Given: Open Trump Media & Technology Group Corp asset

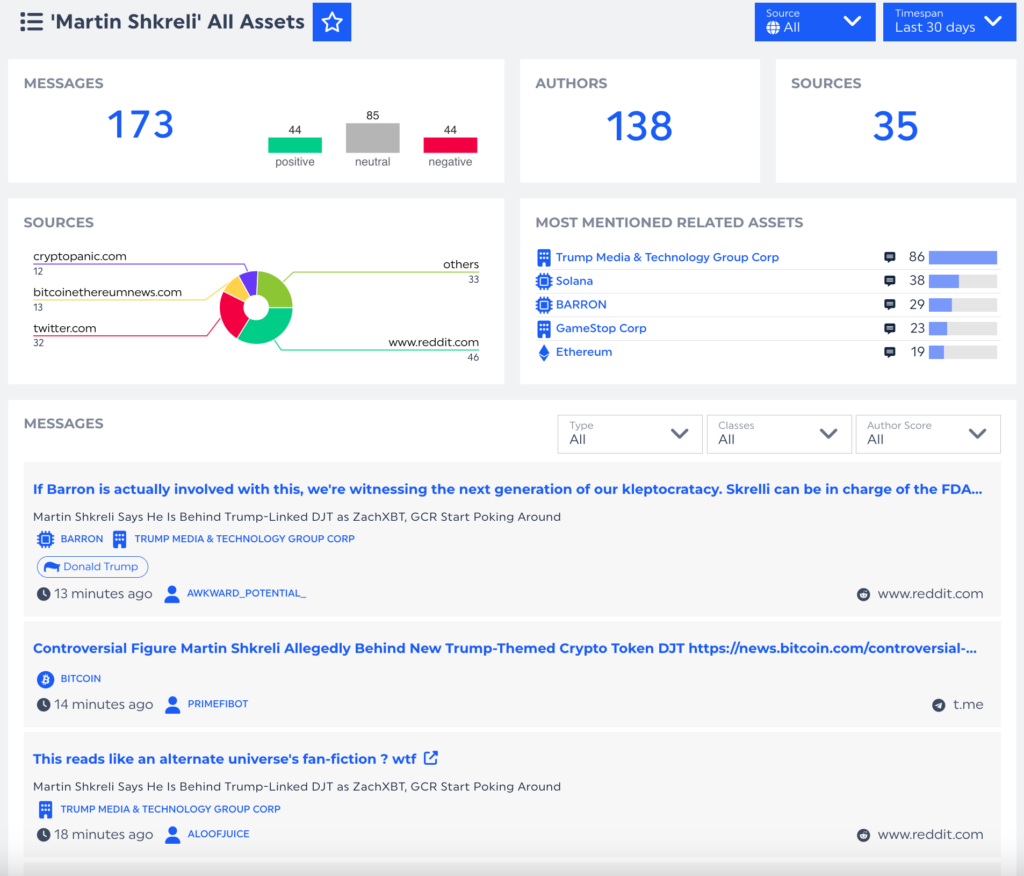Looking at the screenshot, I should (667, 257).
